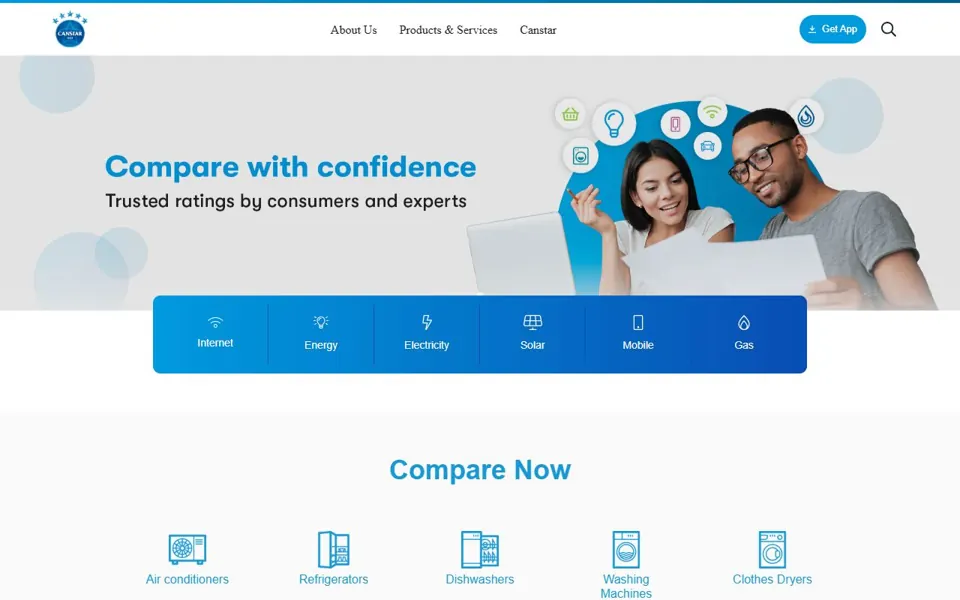
Task: Click the car bubble in hero image
Action: 707,146
